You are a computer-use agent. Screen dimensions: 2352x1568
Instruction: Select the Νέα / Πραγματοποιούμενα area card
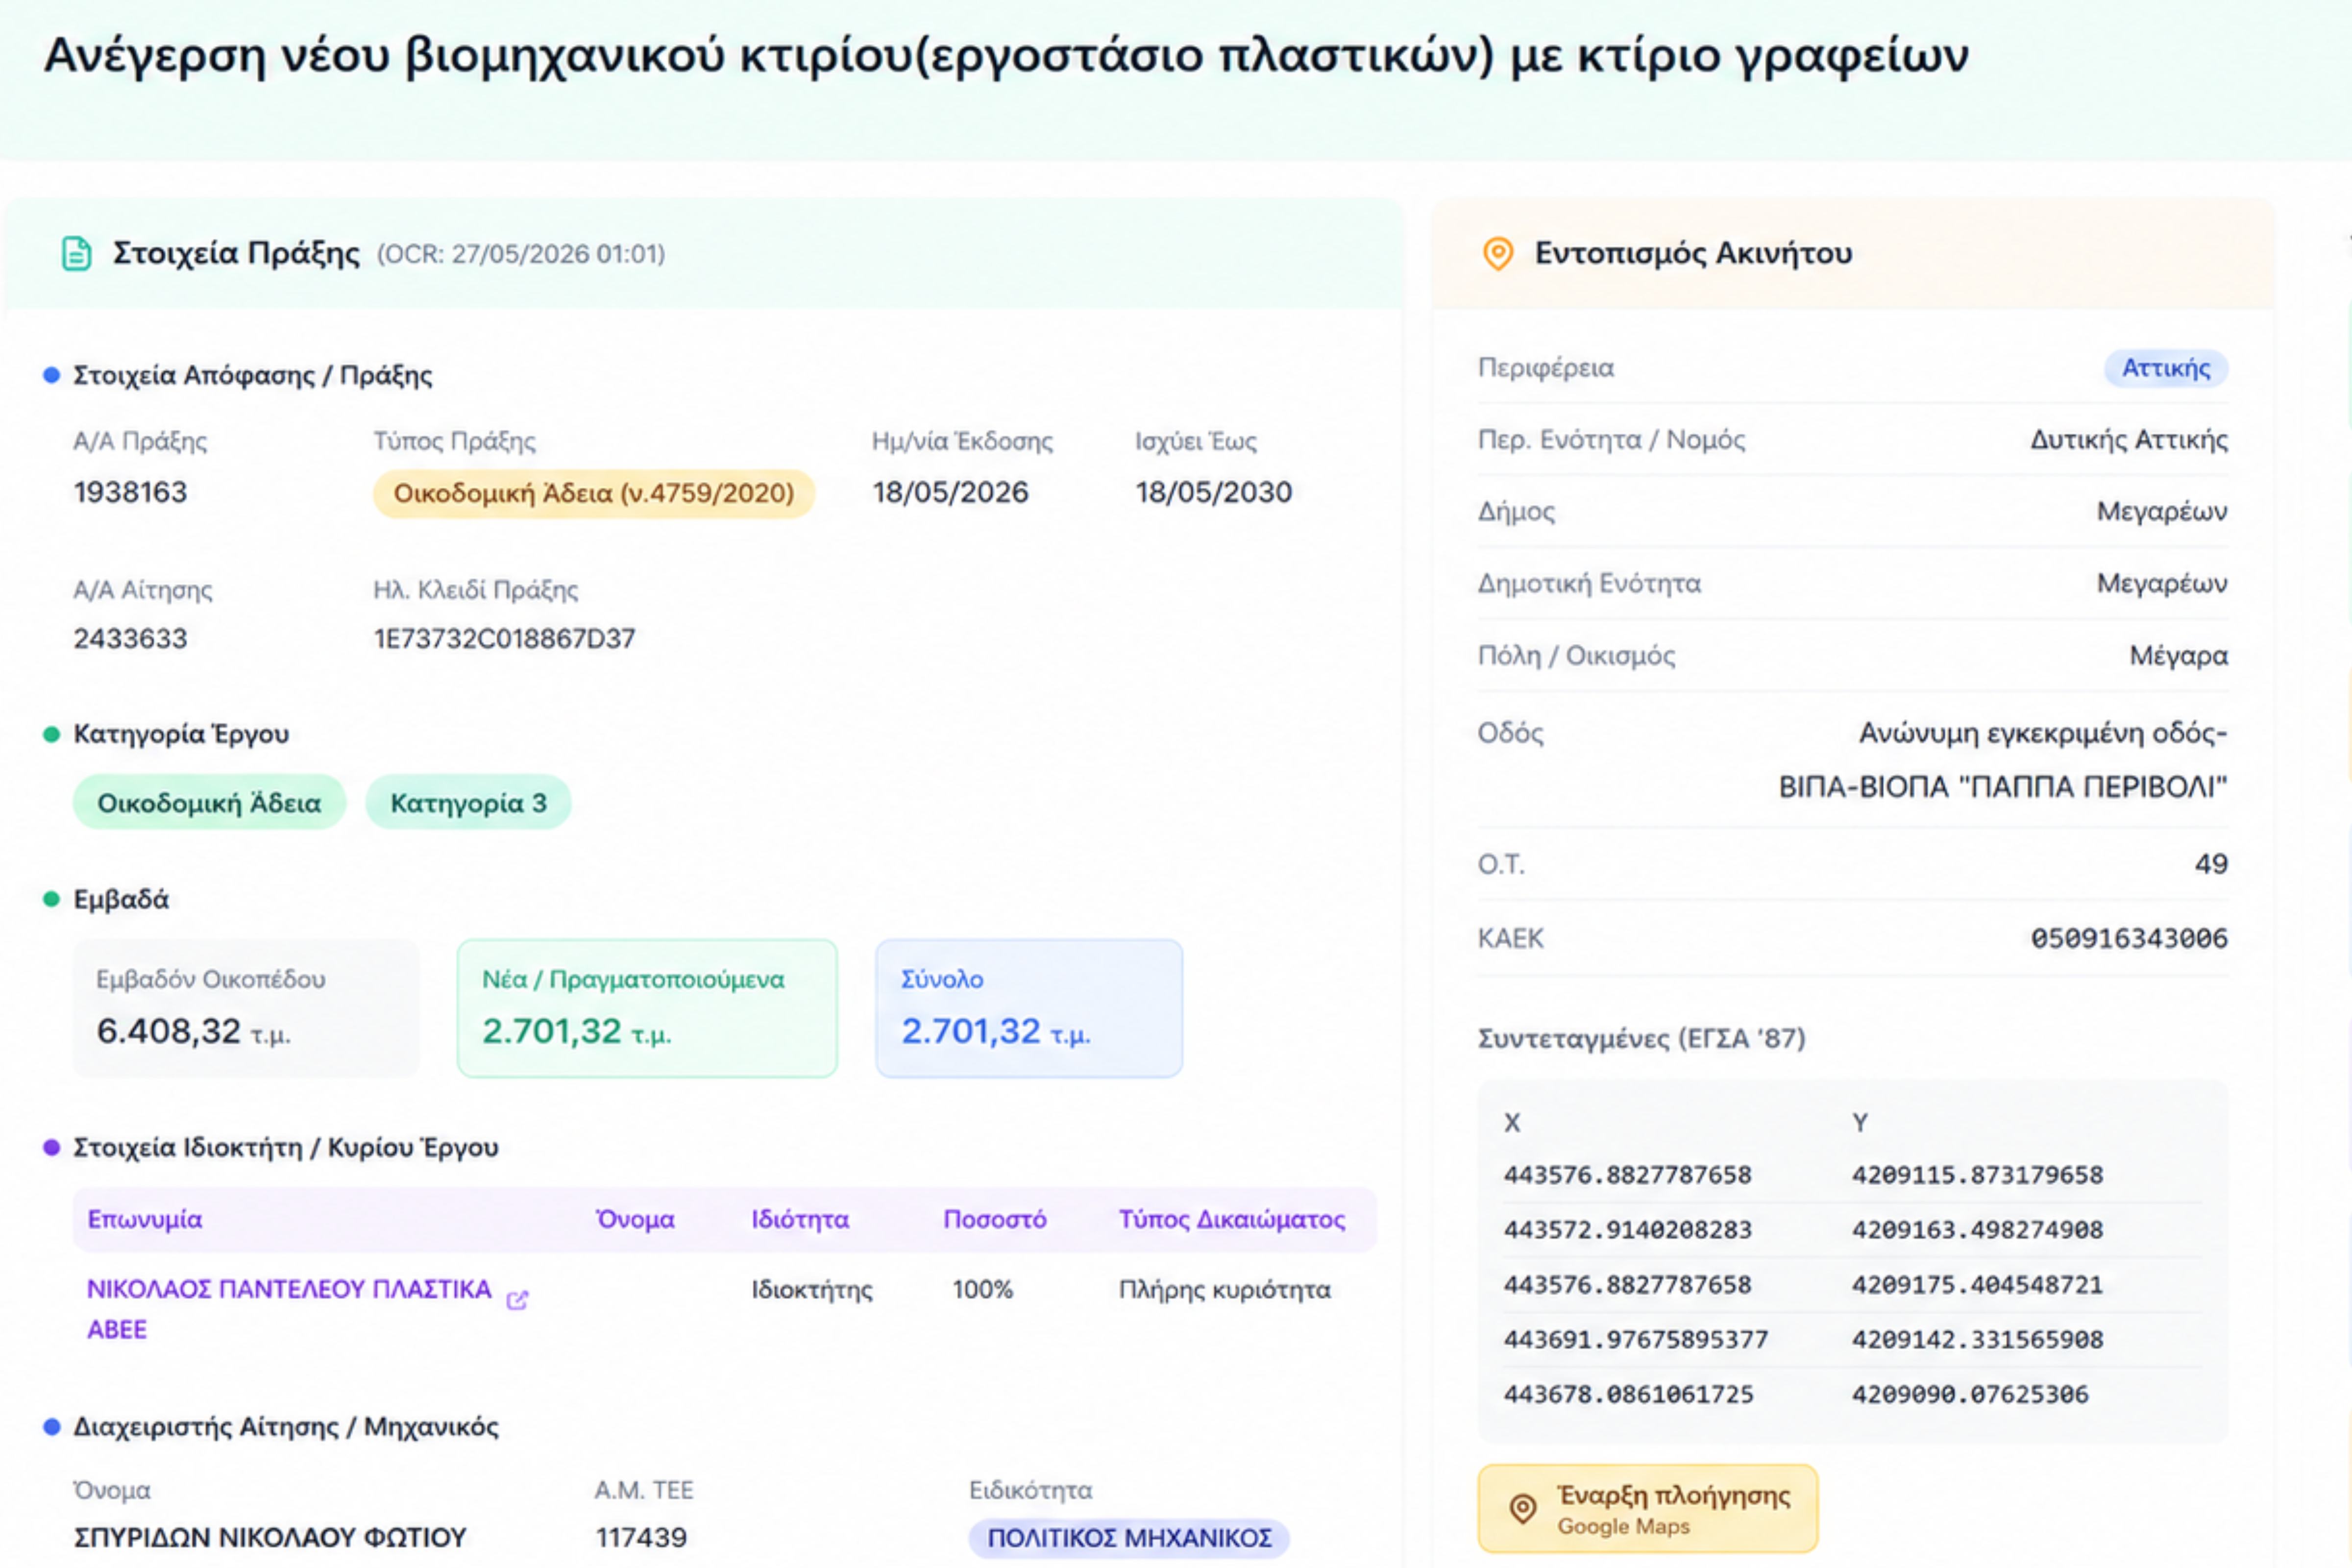pyautogui.click(x=647, y=1008)
